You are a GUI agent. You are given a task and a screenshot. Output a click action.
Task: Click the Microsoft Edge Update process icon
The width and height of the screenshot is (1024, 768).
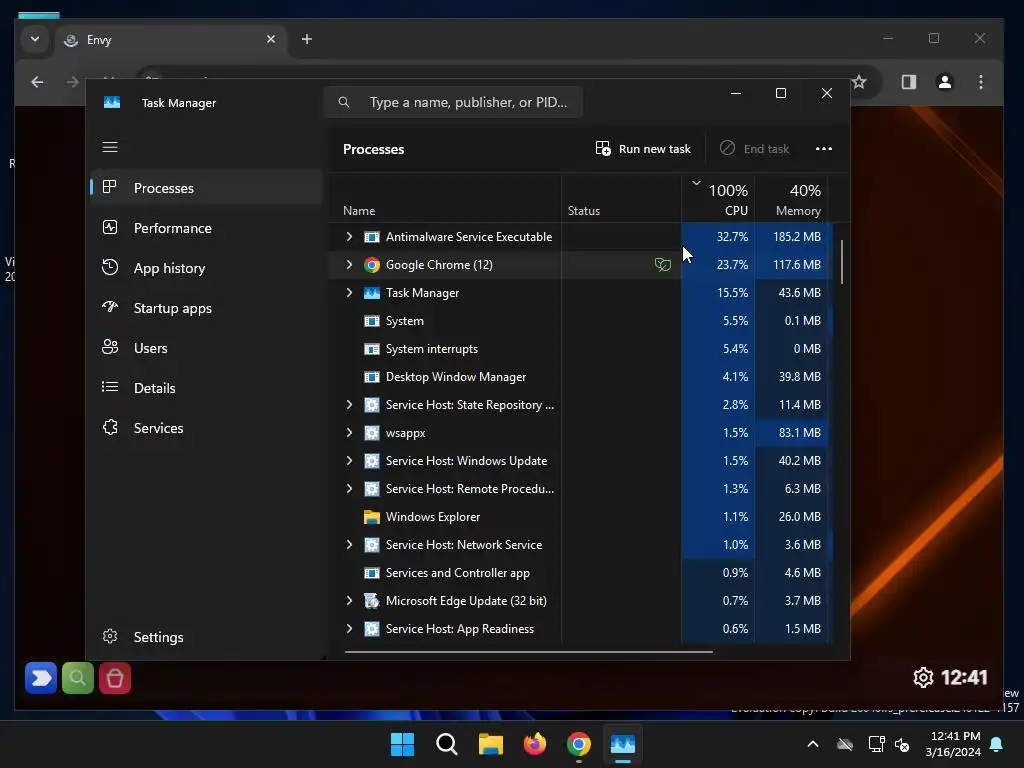coord(372,601)
